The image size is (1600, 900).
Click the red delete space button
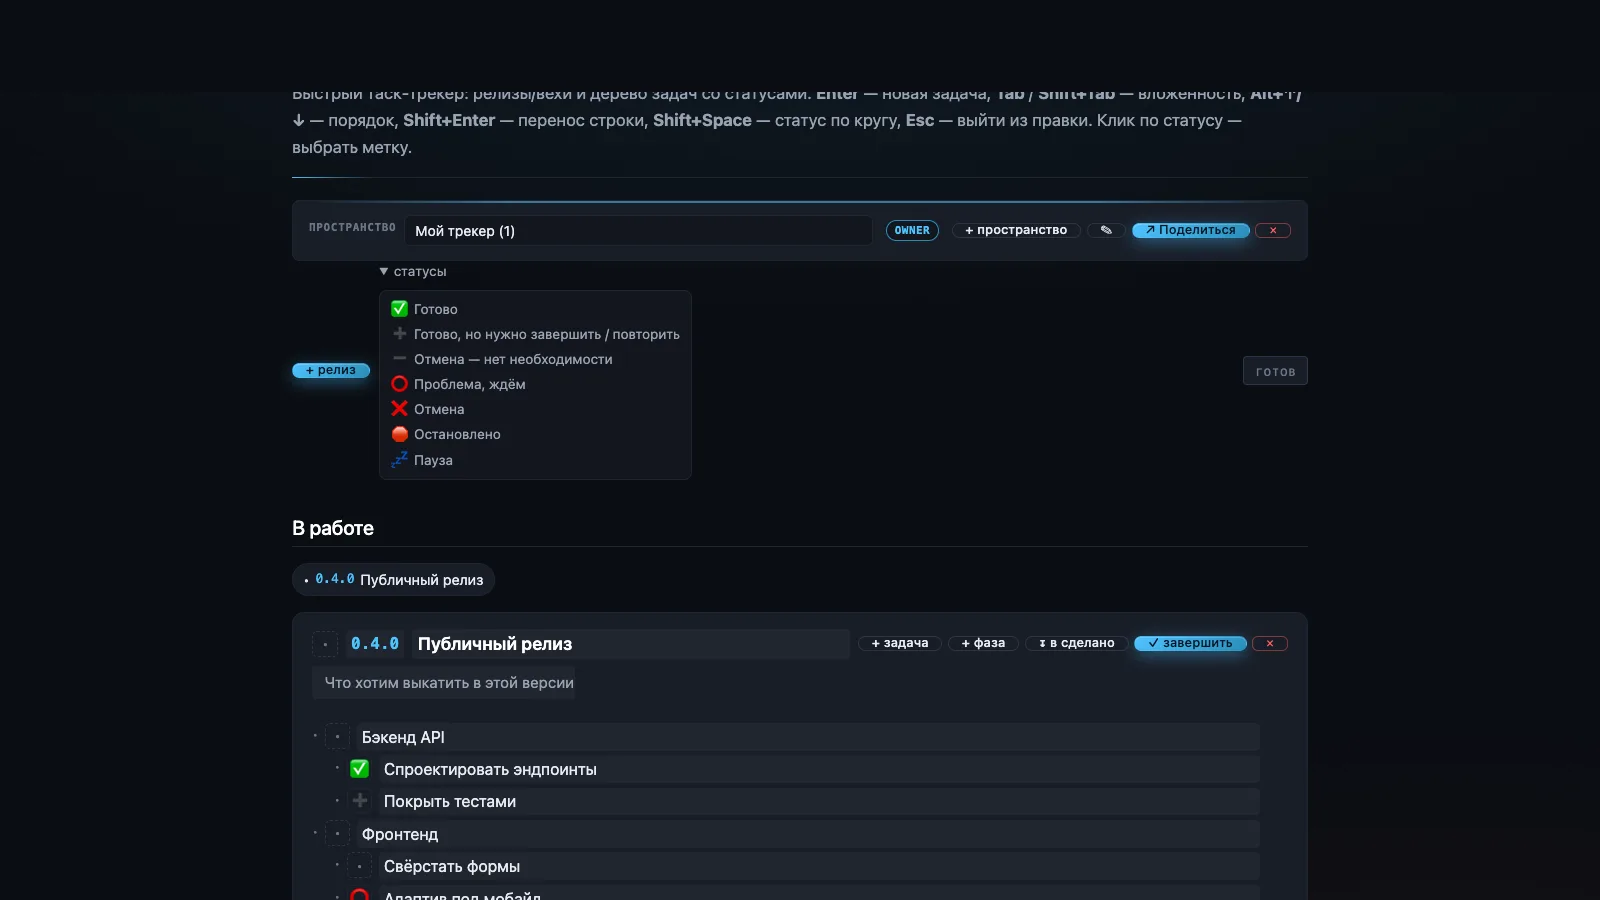click(x=1273, y=230)
